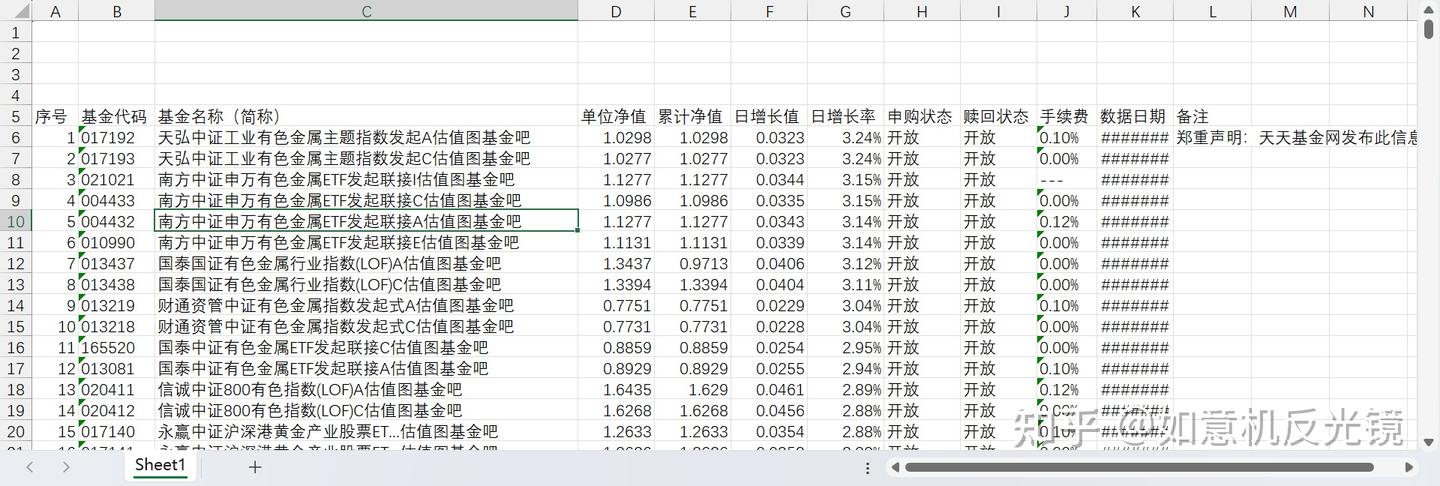The image size is (1440, 486).
Task: Select 单位净值 value 1.3437
Action: 616,263
